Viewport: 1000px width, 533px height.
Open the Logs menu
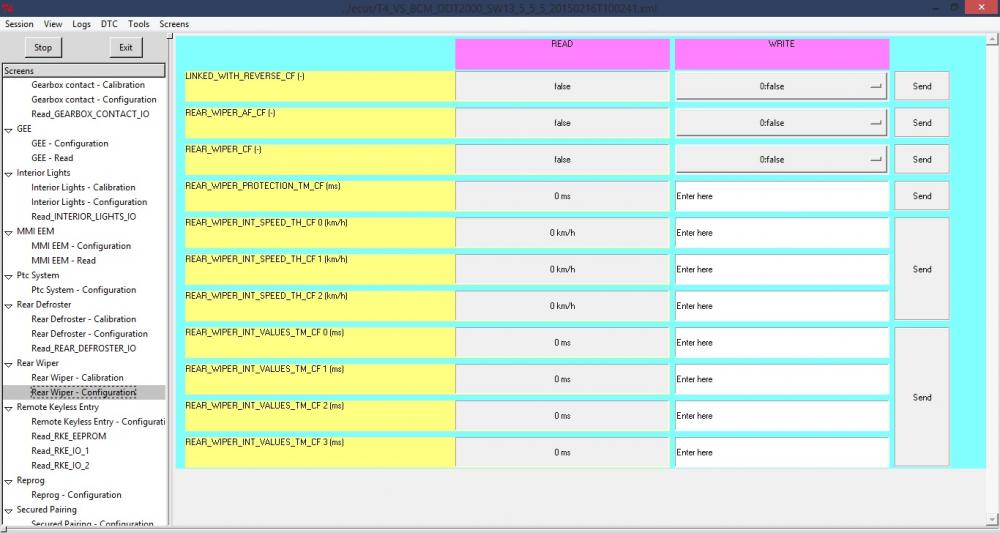point(81,24)
